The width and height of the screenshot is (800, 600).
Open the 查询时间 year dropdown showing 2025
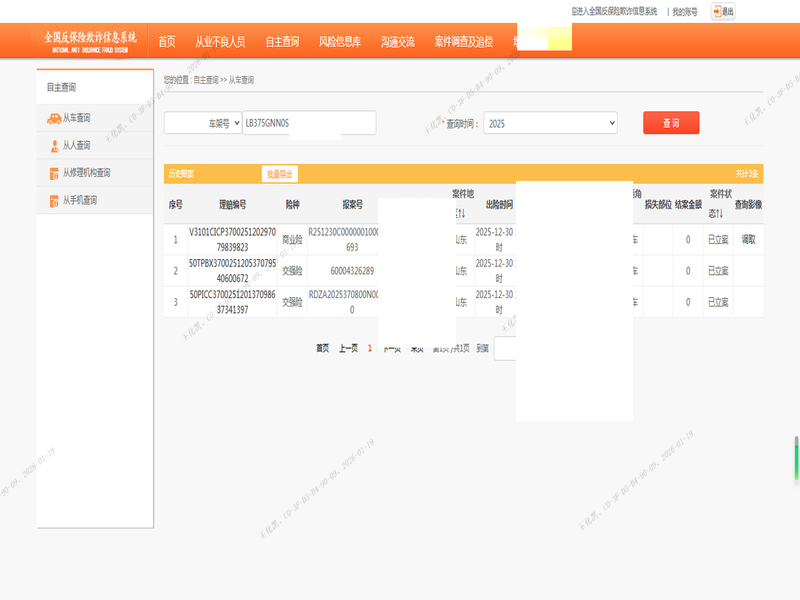pyautogui.click(x=550, y=123)
